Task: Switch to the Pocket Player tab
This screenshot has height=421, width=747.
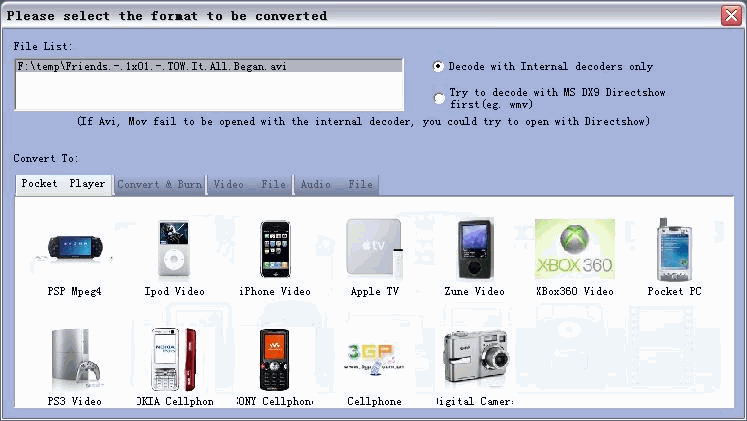Action: 63,184
